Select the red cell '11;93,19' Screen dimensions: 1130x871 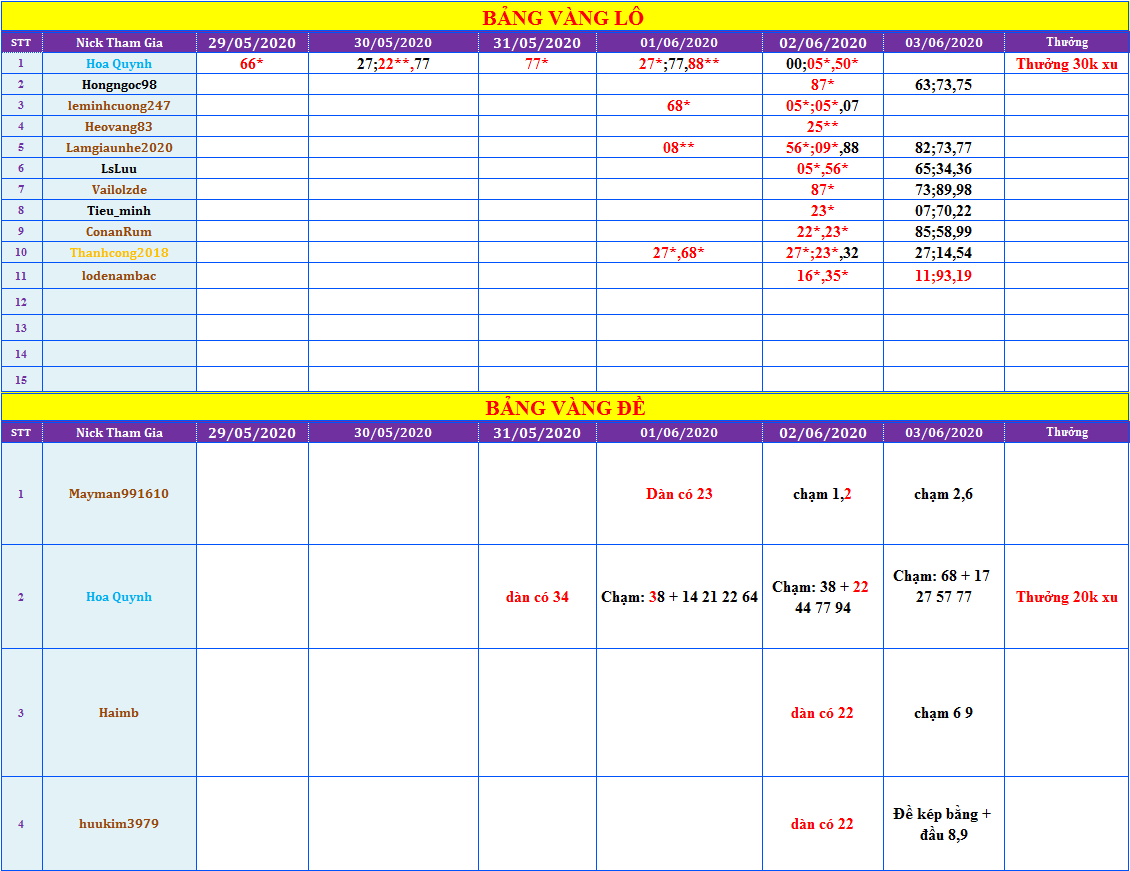(943, 275)
